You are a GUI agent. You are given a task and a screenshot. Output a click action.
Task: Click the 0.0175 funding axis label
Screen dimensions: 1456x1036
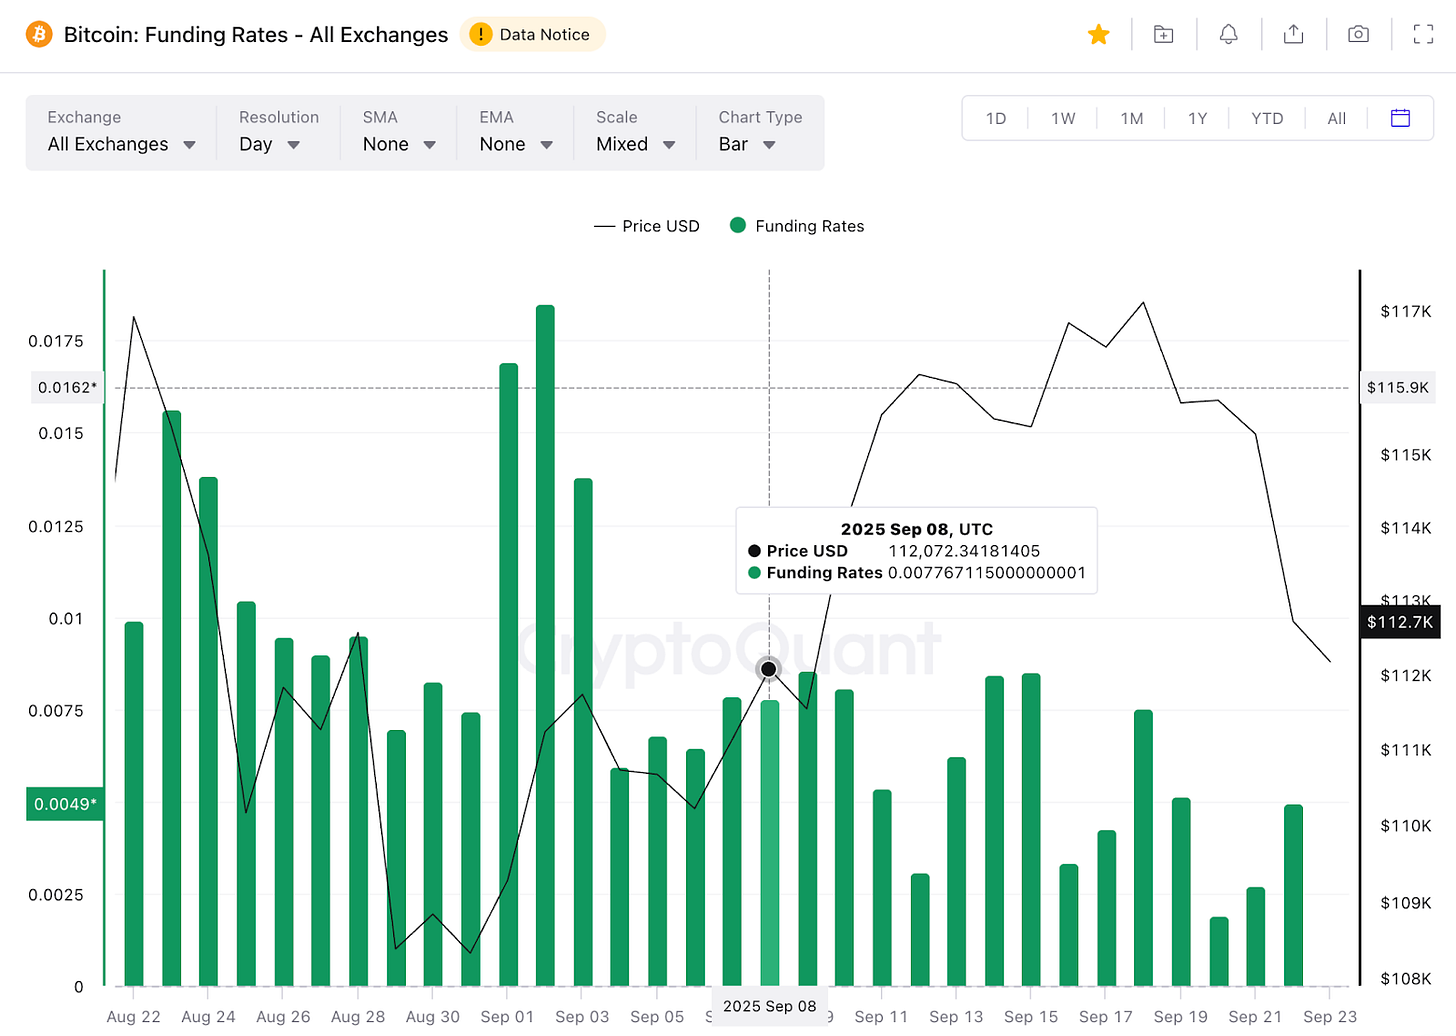point(56,341)
